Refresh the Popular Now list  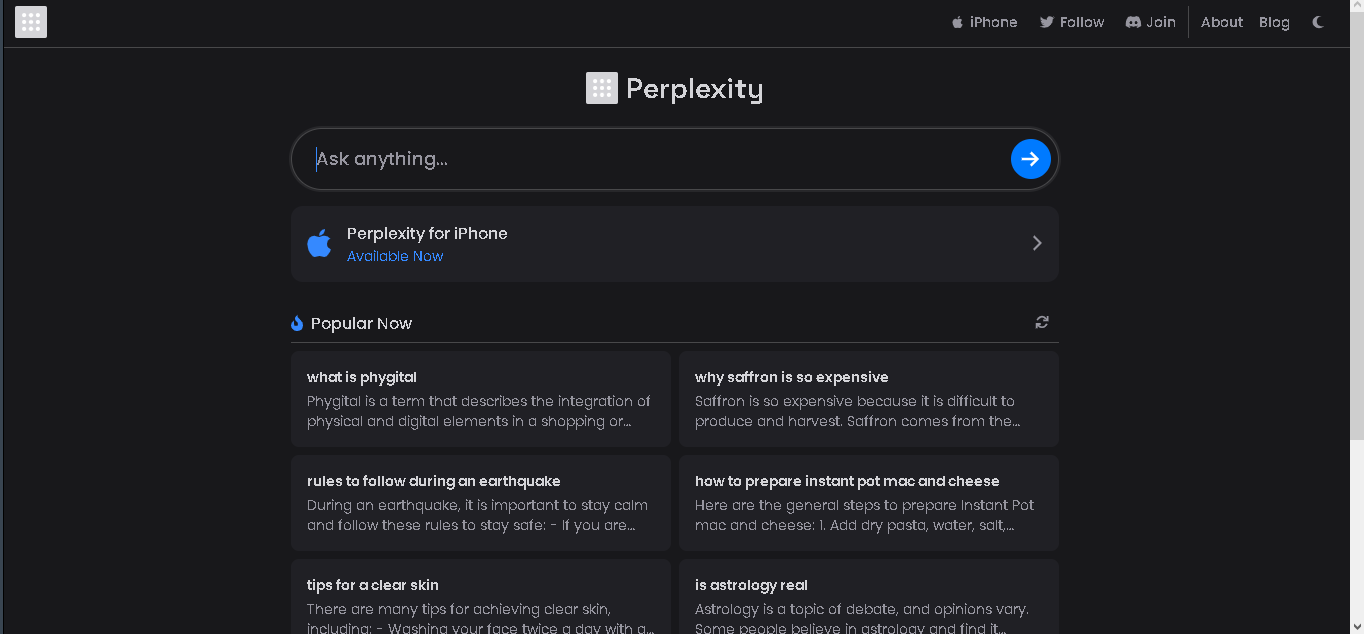1042,322
